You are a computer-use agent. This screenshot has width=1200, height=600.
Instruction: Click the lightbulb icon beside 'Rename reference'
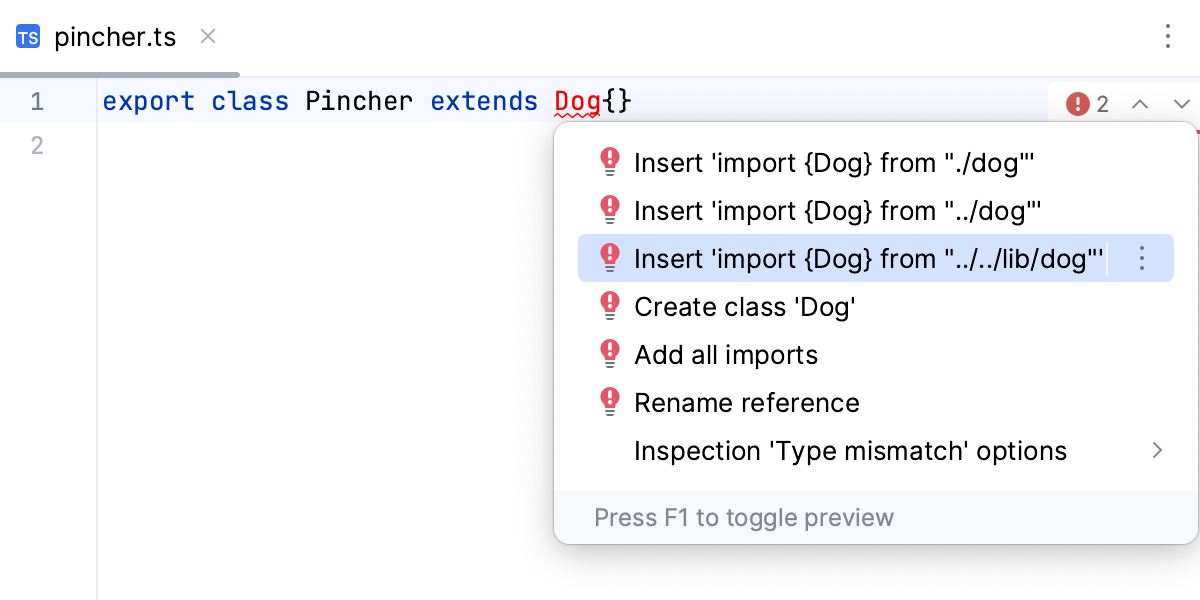[x=610, y=402]
